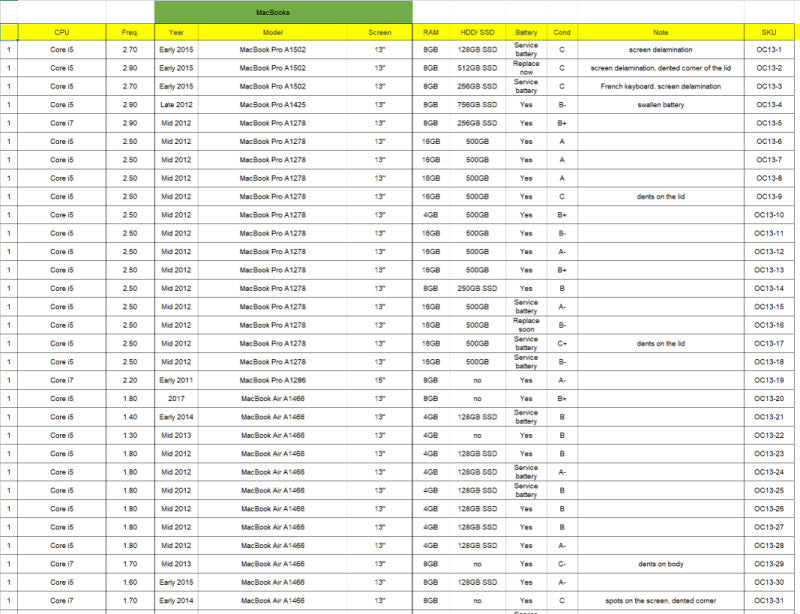
Task: Select the 'Replace soon' battery cell
Action: tap(526, 325)
